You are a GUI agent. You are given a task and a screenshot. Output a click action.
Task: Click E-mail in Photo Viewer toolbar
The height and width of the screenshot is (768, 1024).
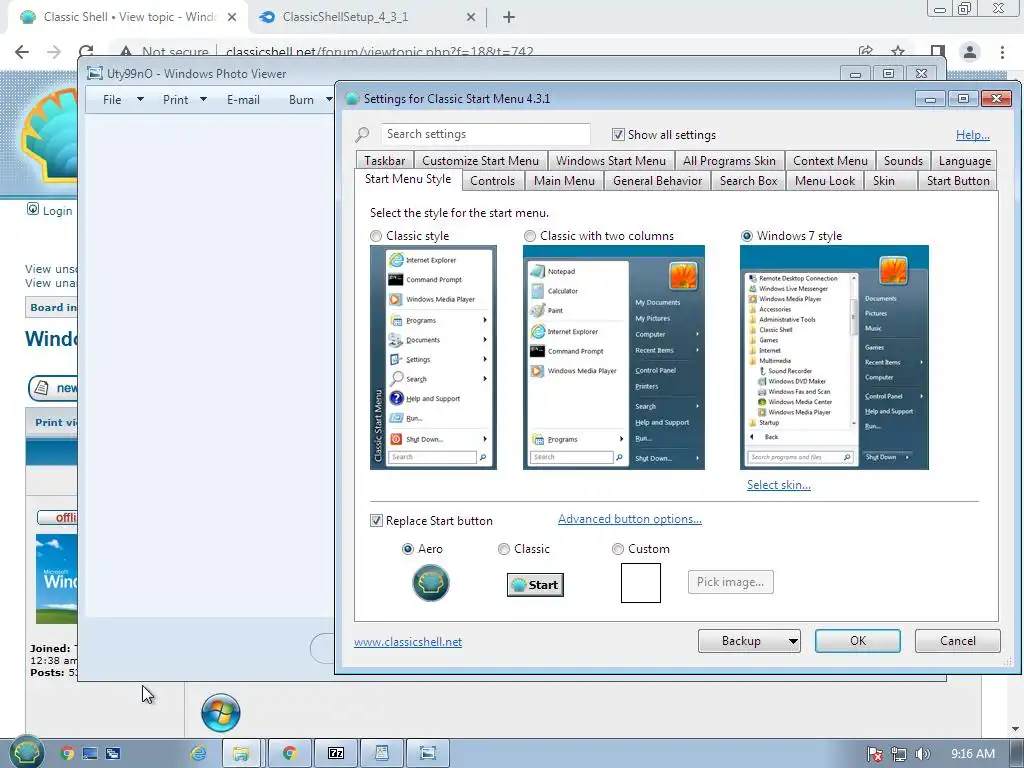click(x=243, y=99)
